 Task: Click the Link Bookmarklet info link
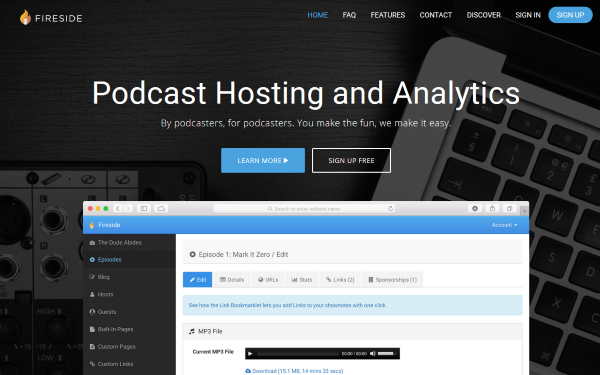pyautogui.click(x=287, y=305)
